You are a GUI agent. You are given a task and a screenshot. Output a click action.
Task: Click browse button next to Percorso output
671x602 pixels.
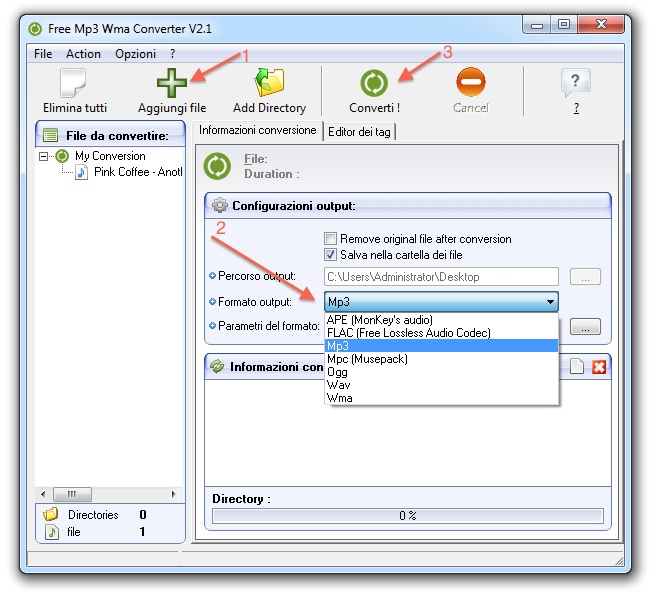(x=585, y=277)
